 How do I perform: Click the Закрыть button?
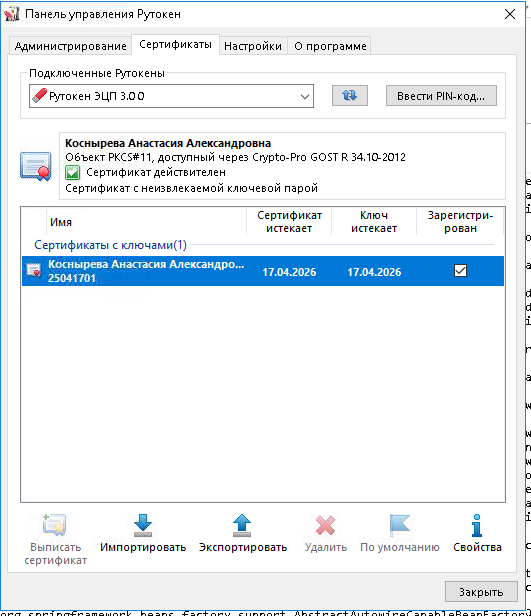tap(481, 592)
